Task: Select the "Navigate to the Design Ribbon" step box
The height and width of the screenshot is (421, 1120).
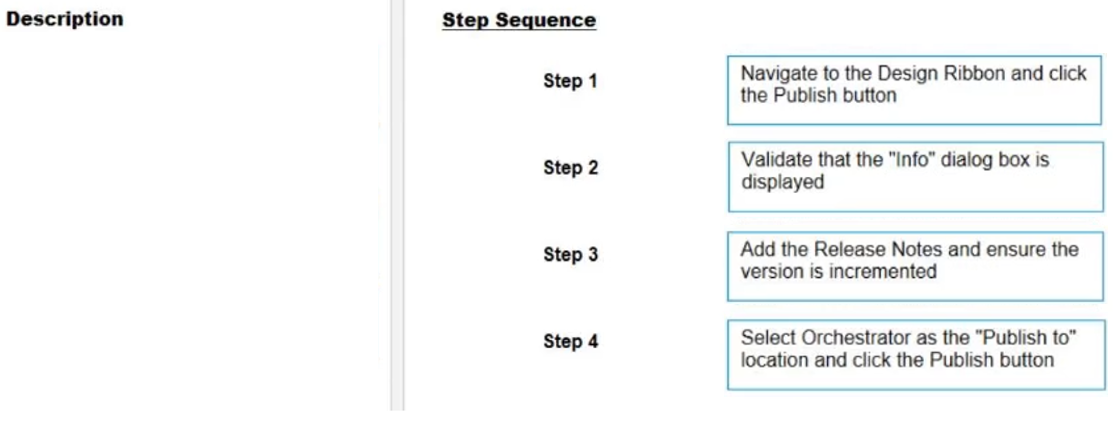Action: [914, 90]
